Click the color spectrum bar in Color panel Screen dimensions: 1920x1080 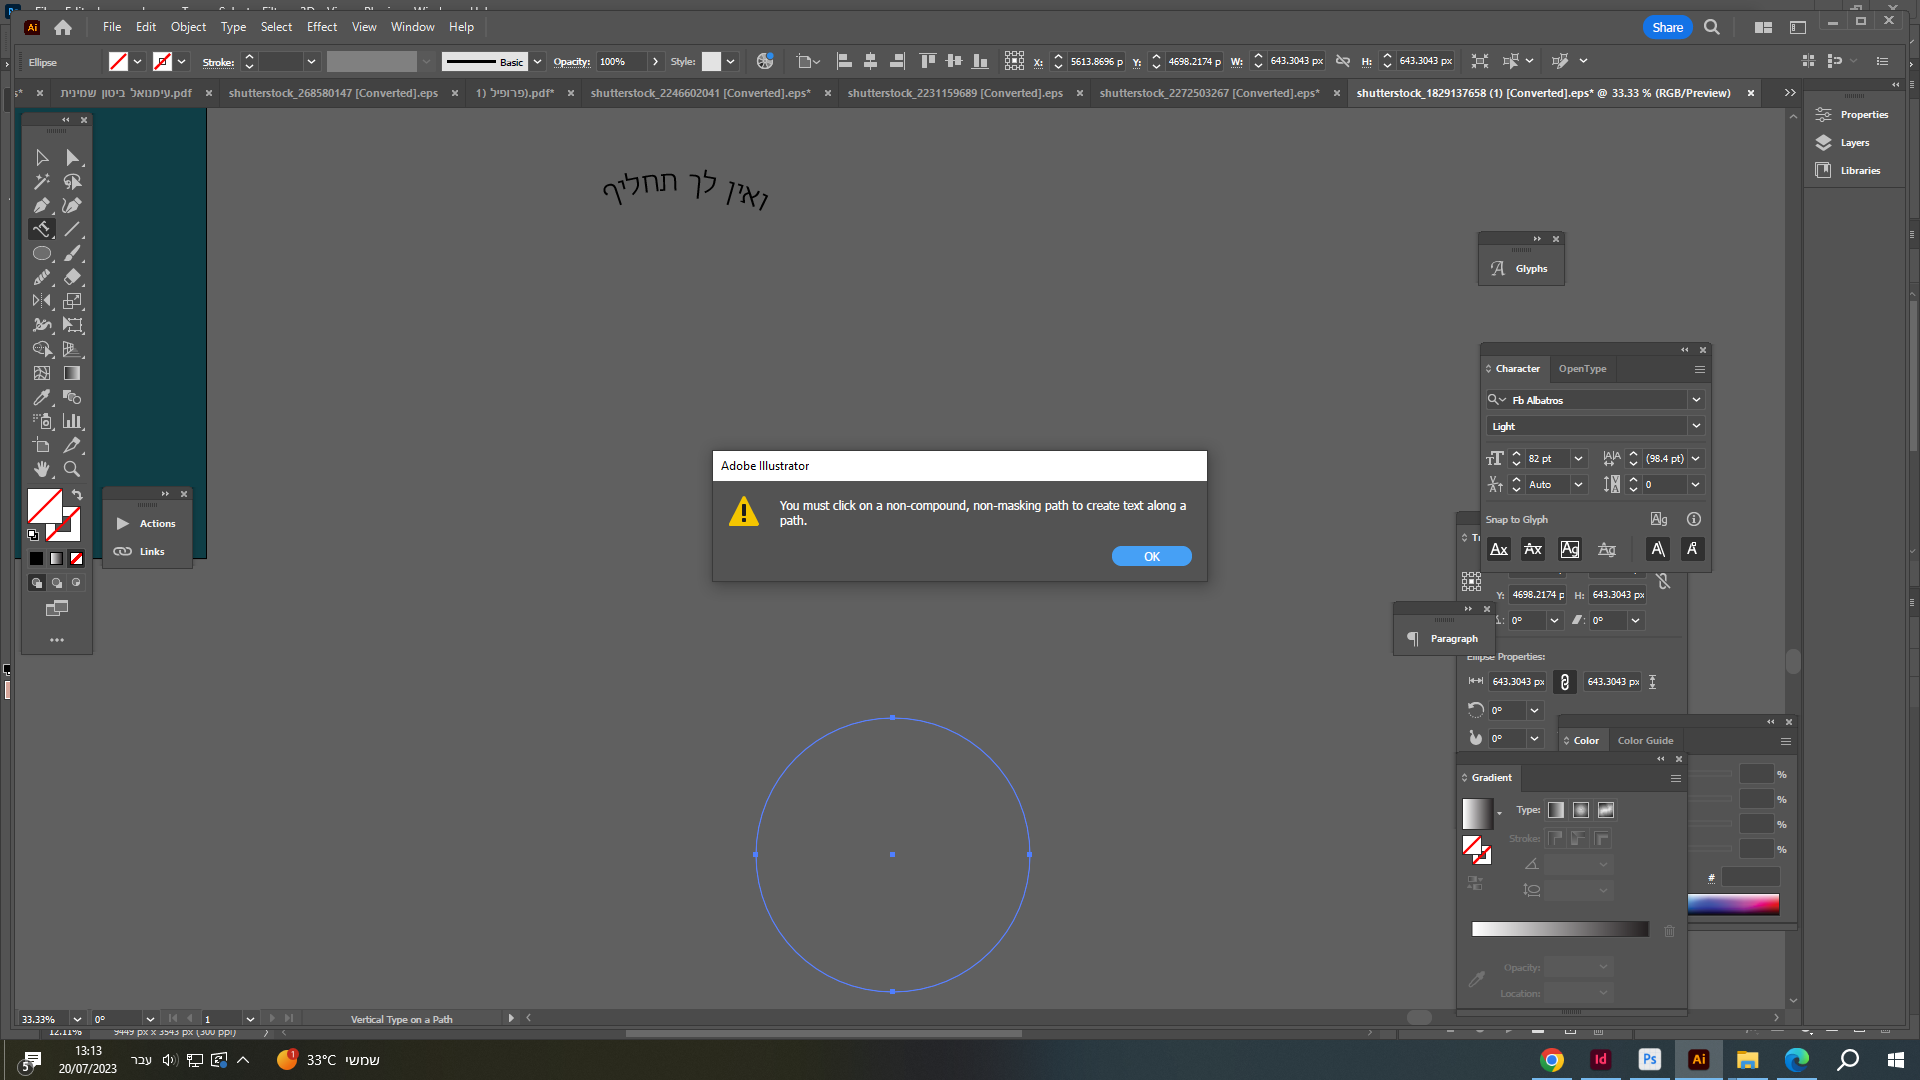point(1733,904)
